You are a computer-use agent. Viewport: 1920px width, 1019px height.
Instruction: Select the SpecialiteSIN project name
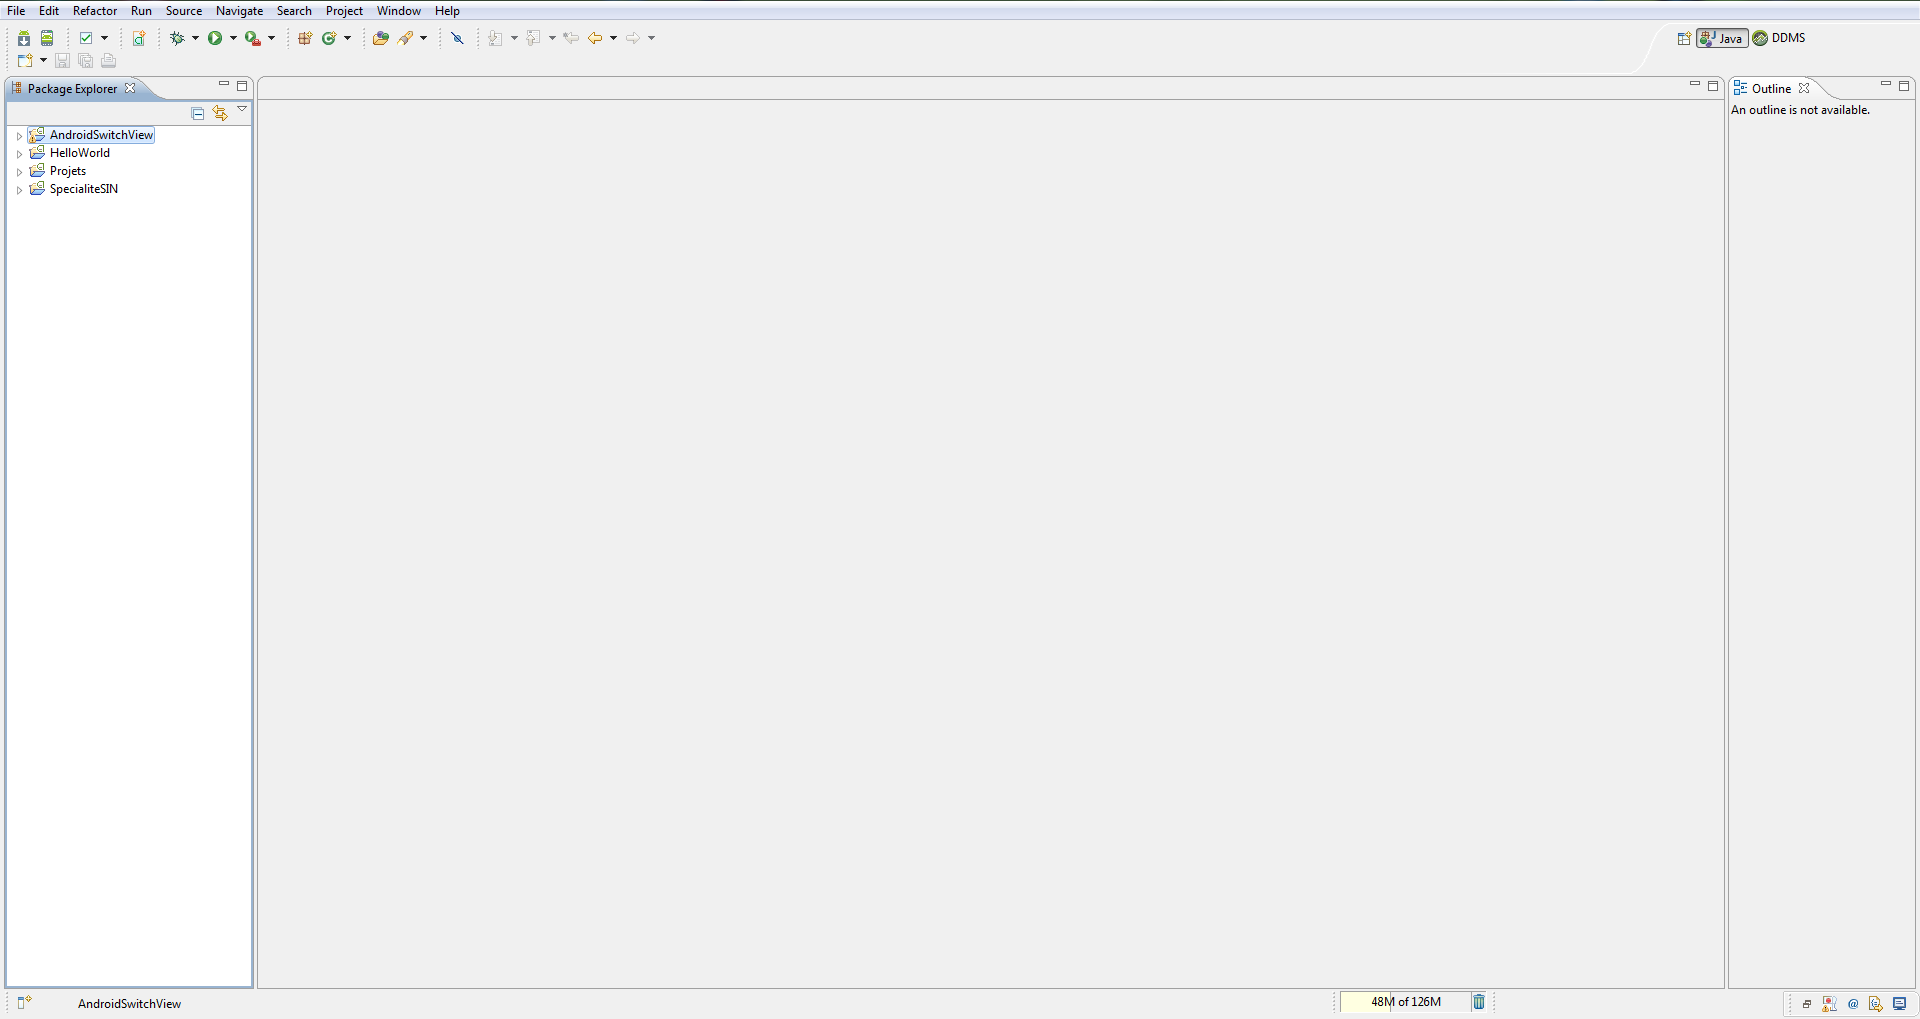tap(84, 189)
